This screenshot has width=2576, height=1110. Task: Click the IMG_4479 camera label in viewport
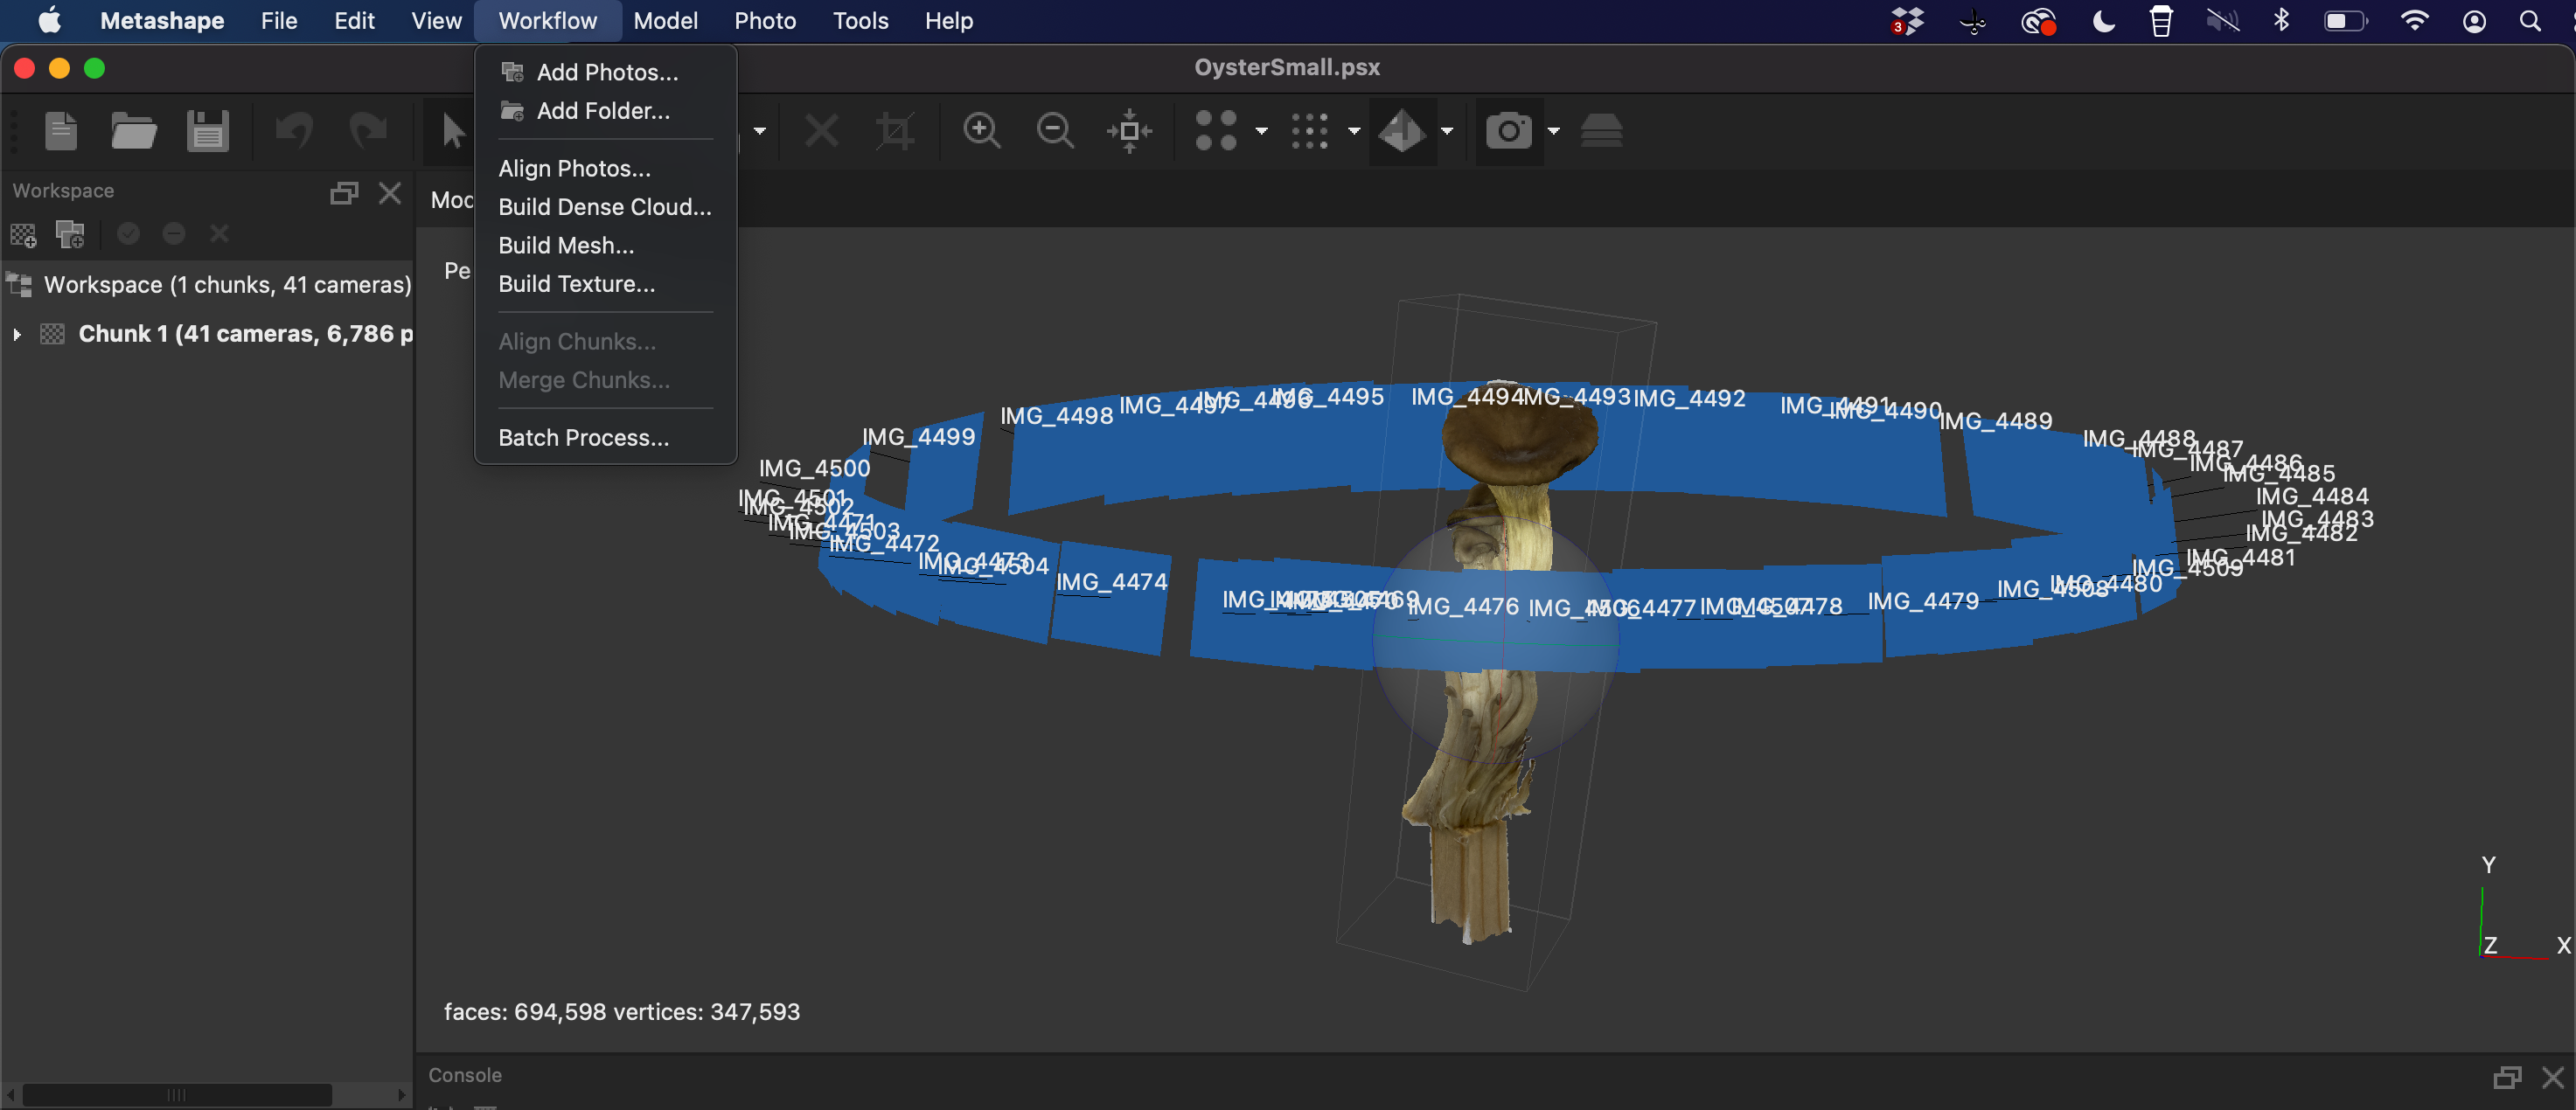pos(1923,601)
